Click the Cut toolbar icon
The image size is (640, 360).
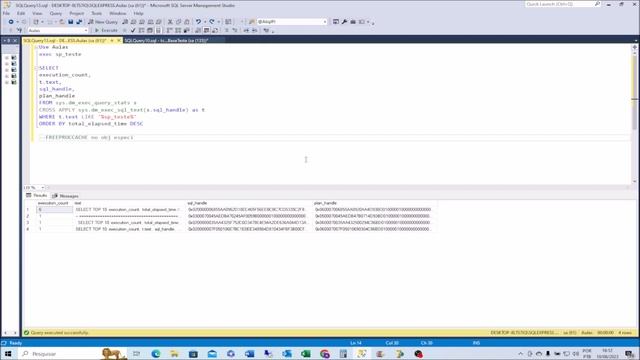coord(170,22)
